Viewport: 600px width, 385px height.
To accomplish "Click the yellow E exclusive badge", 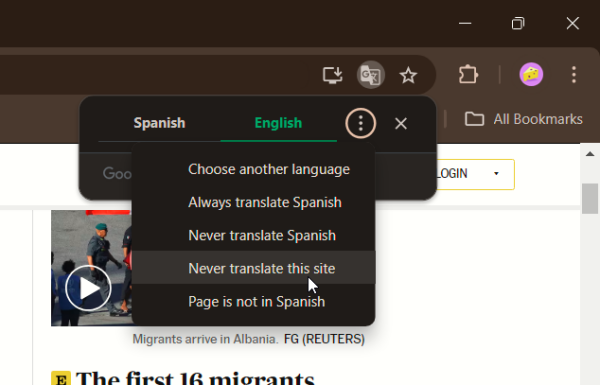I will [61, 378].
